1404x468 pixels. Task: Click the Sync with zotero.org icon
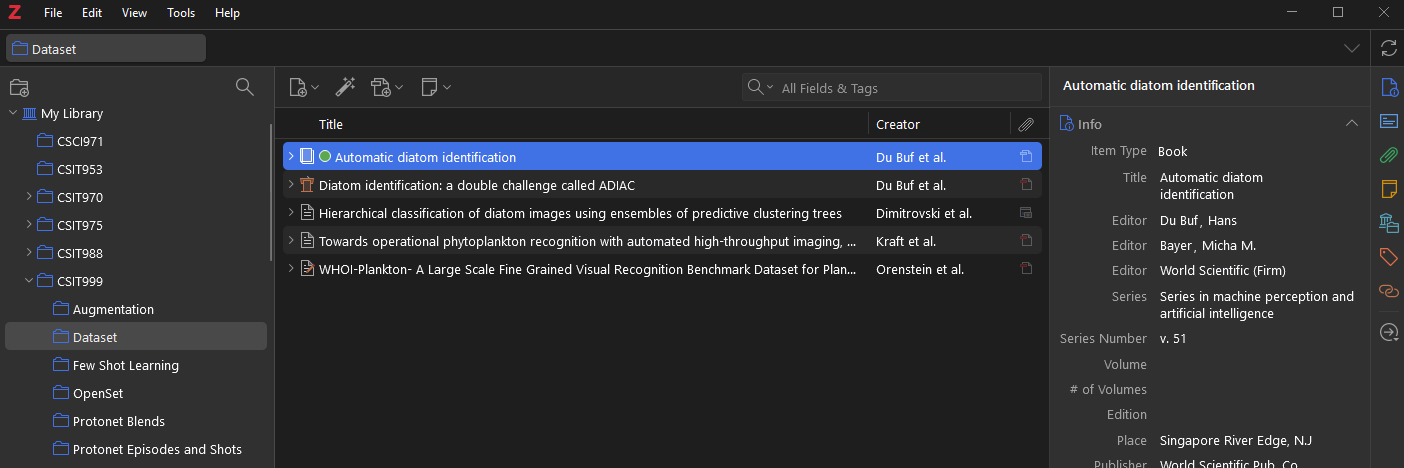click(1388, 48)
